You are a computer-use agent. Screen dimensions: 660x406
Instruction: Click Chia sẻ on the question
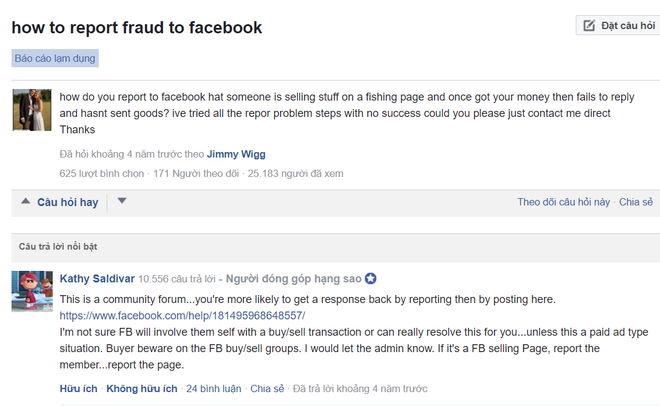636,202
